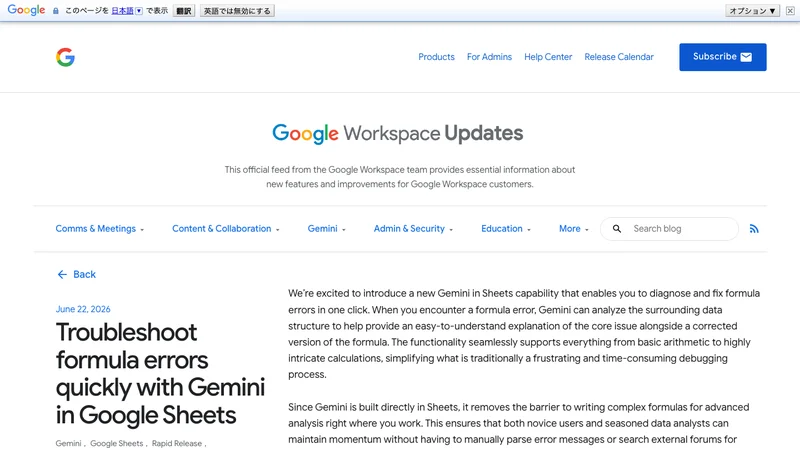Click the 翻訳 translate button
800x450 pixels.
coord(184,11)
